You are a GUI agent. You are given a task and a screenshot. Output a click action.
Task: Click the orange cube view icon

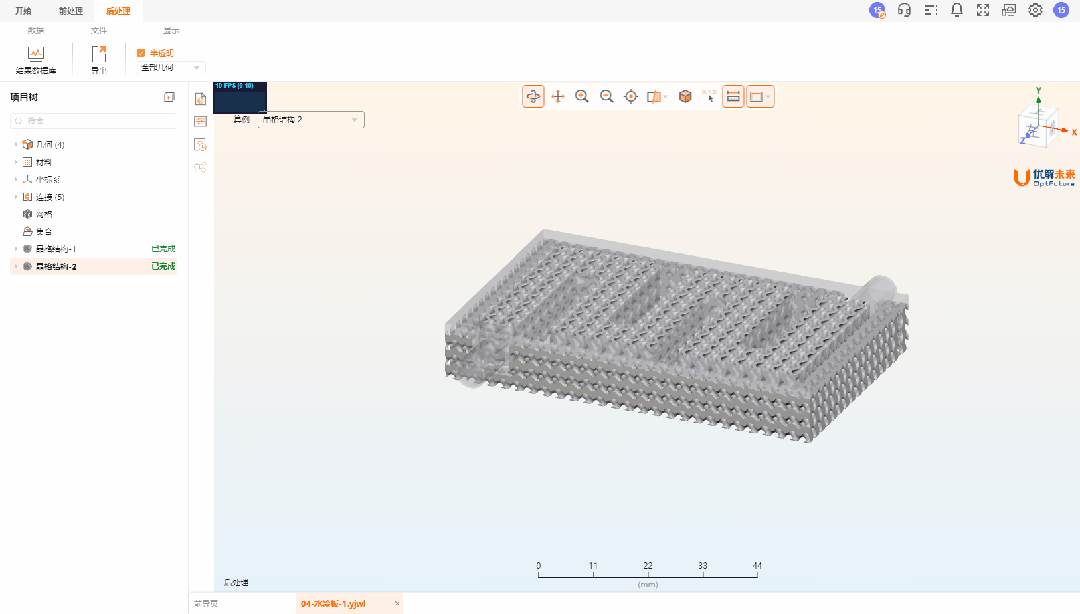click(x=685, y=96)
